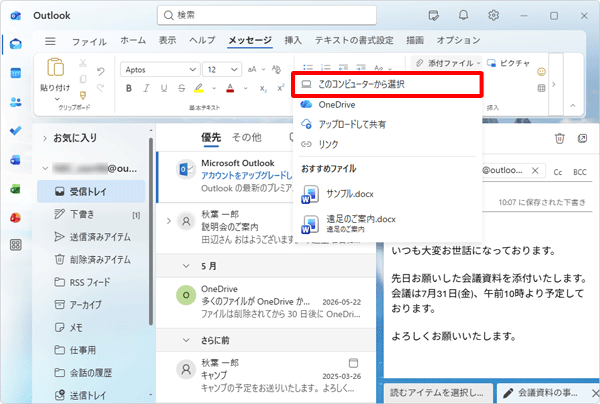The width and height of the screenshot is (600, 404).
Task: Open the OneDrive email message
Action: 267,301
